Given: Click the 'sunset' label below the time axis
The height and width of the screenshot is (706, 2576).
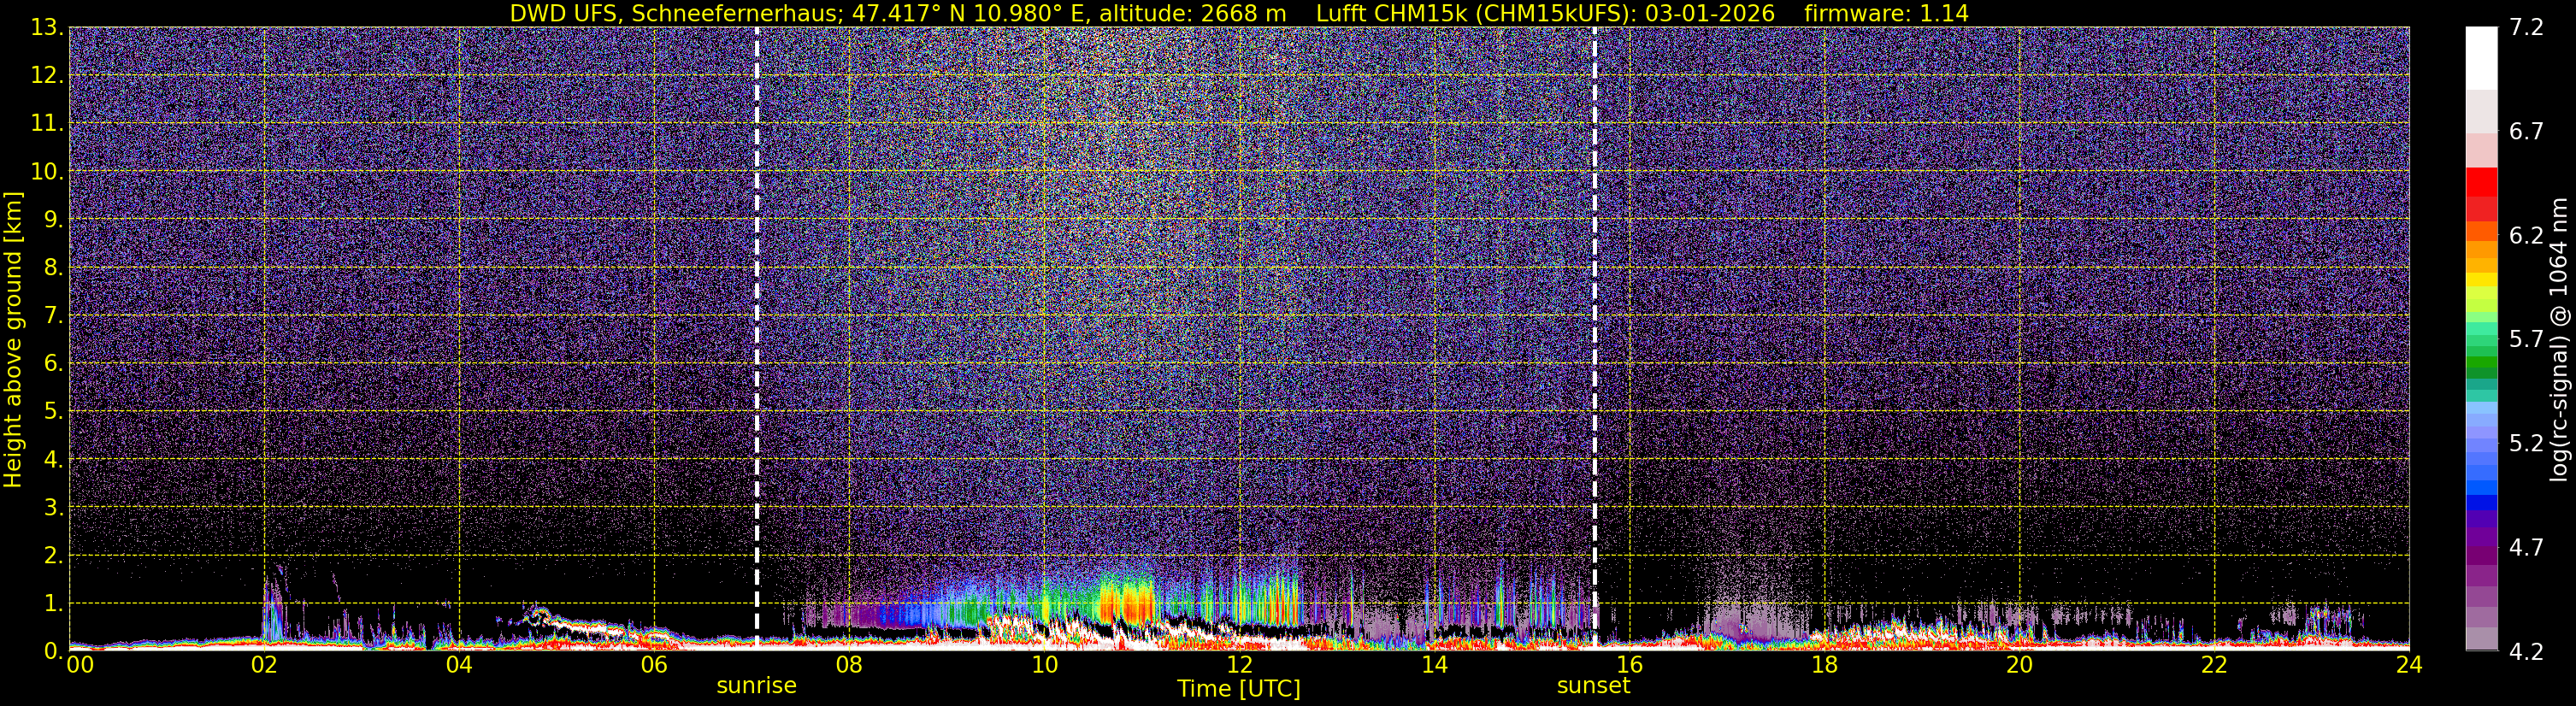Looking at the screenshot, I should tap(1593, 686).
